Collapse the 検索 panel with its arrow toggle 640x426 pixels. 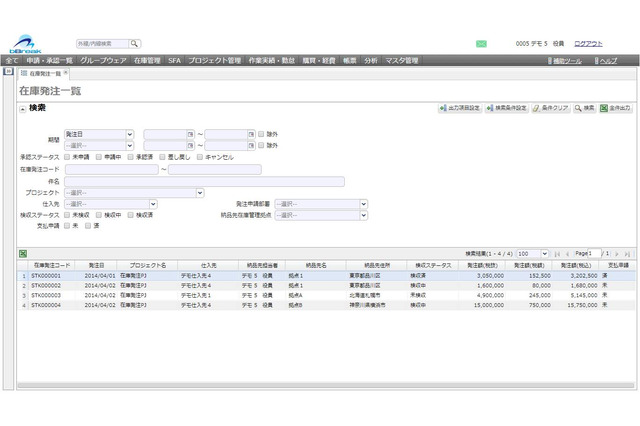23,107
